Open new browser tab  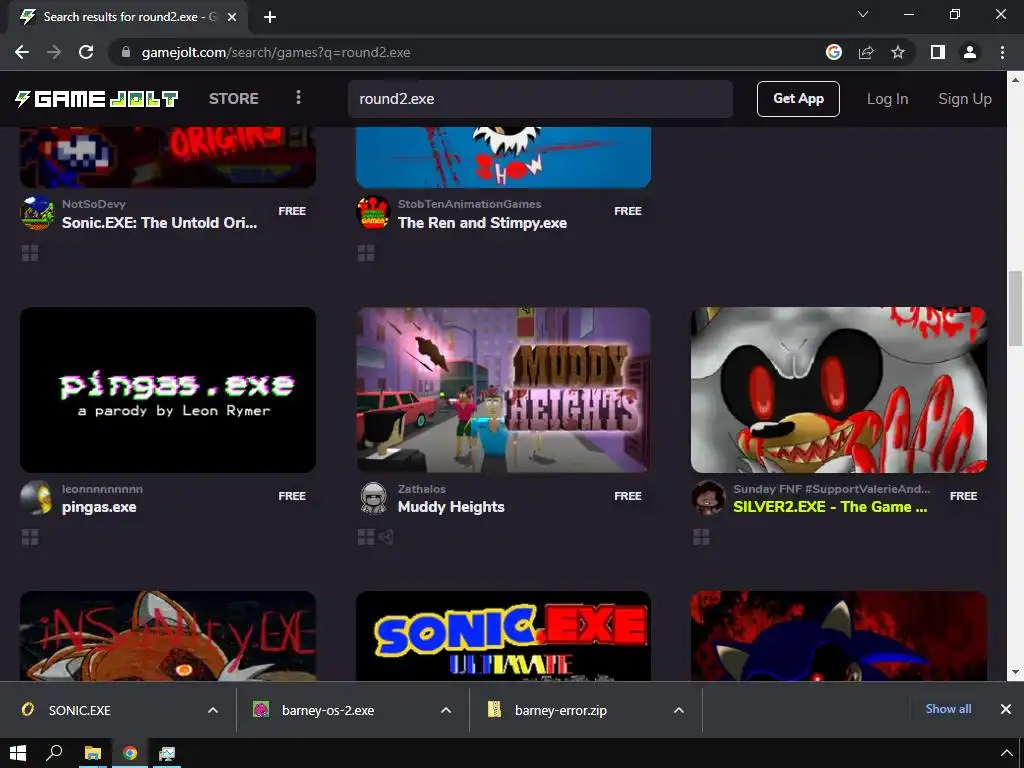pyautogui.click(x=270, y=17)
